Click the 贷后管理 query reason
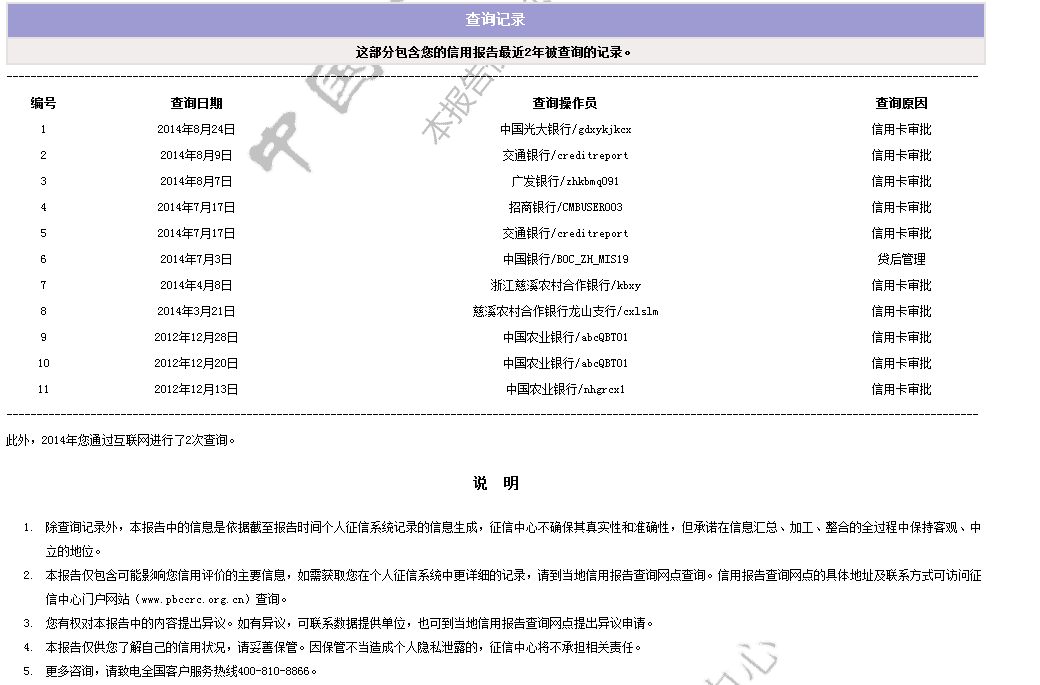Image resolution: width=1040 pixels, height=685 pixels. 901,259
